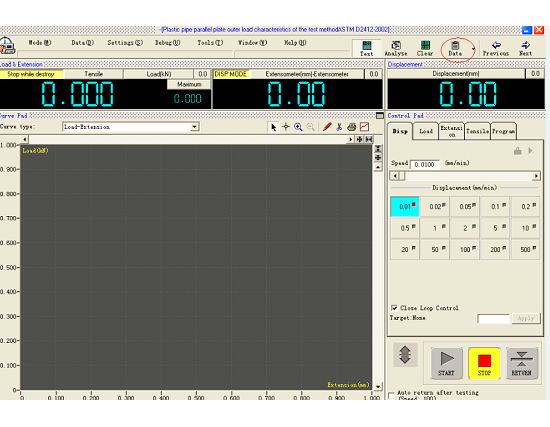Switch to the Load tab in Control Pad
The image size is (550, 427).
pos(425,131)
